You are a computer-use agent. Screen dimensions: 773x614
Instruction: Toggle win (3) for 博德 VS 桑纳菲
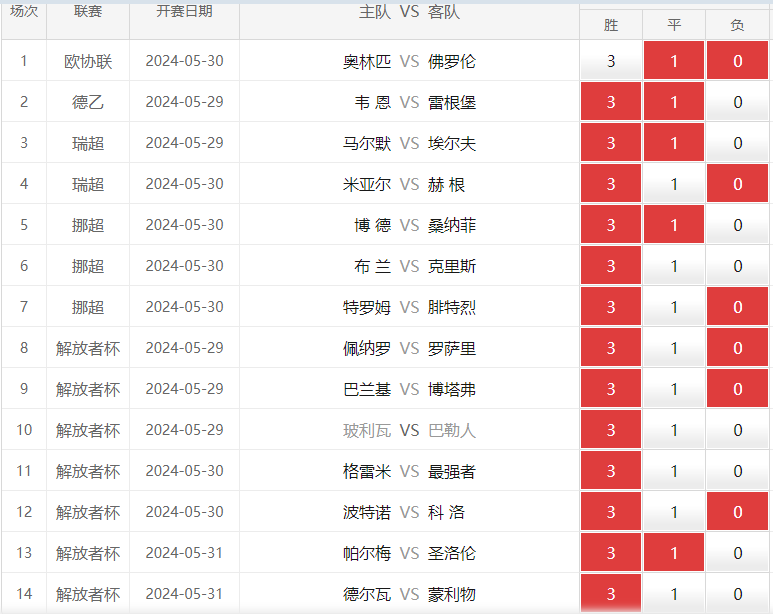pyautogui.click(x=611, y=224)
